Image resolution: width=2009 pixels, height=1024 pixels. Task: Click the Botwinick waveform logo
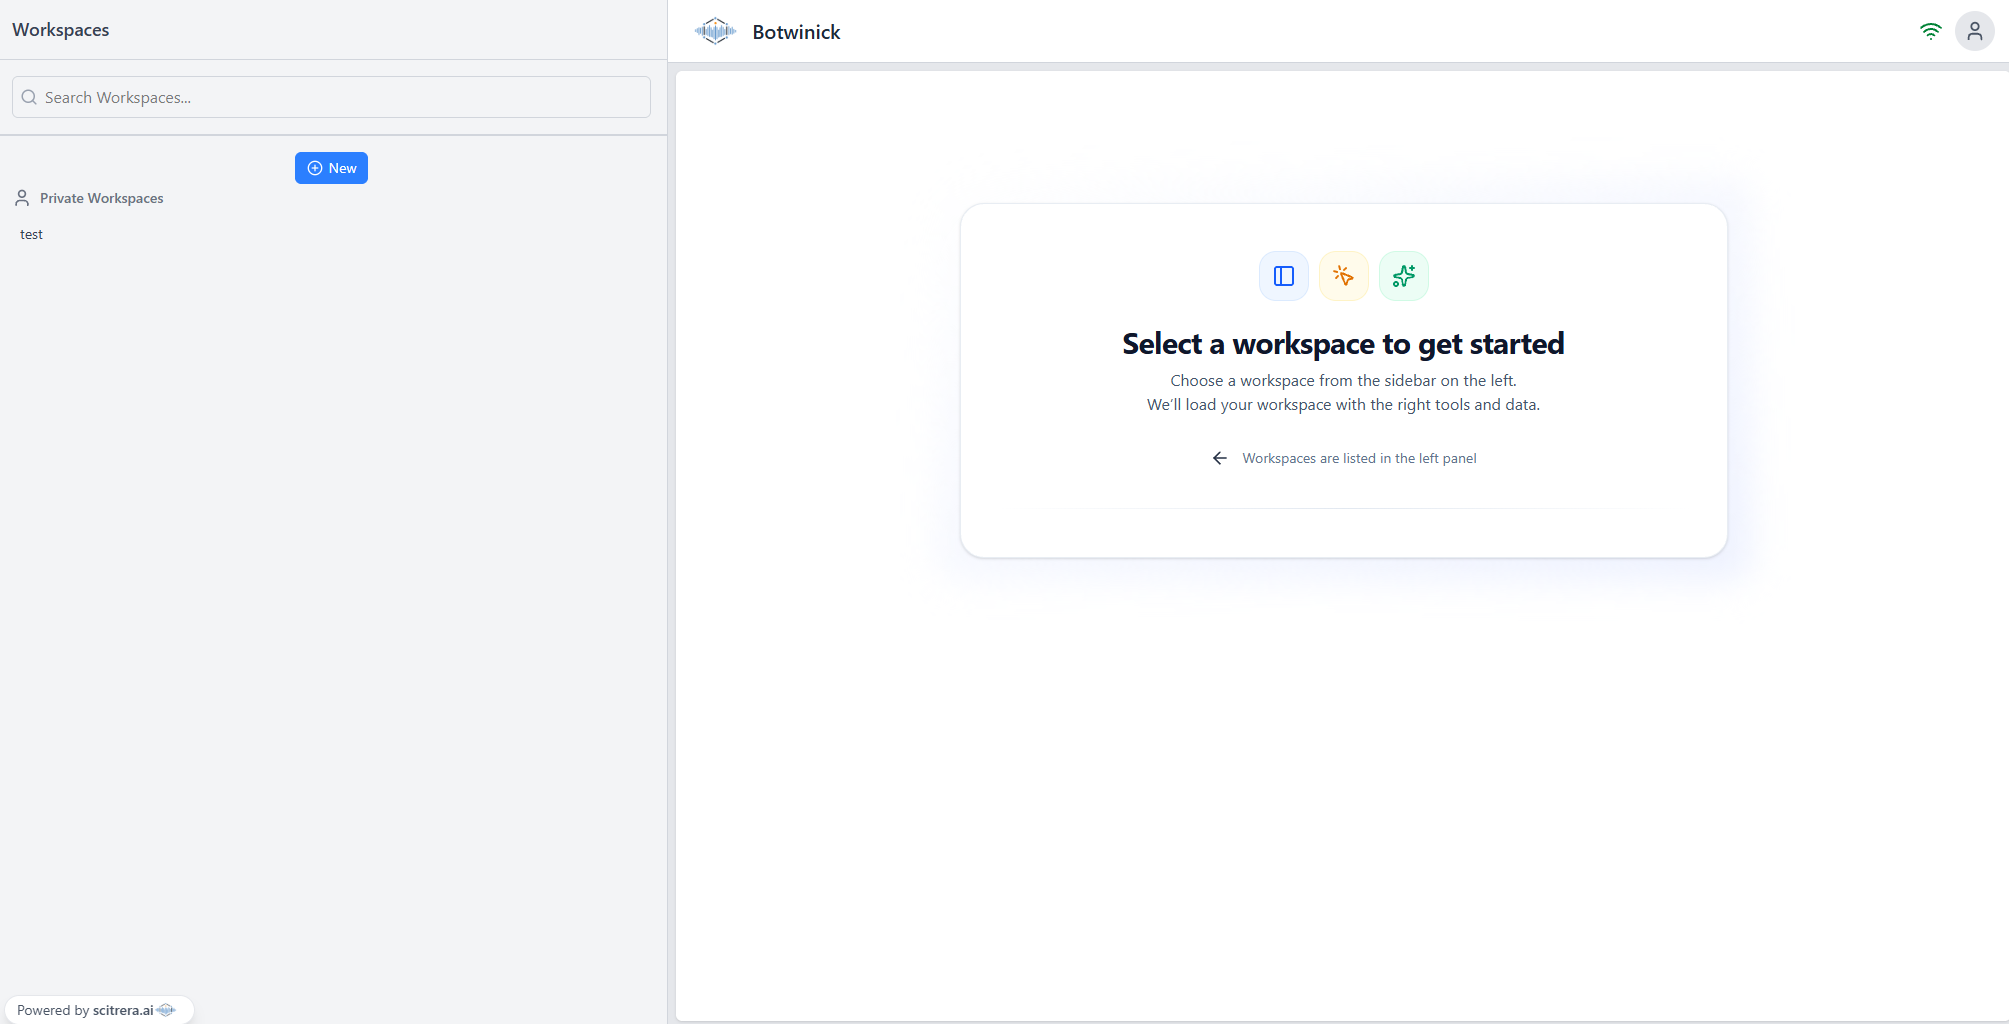coord(715,31)
